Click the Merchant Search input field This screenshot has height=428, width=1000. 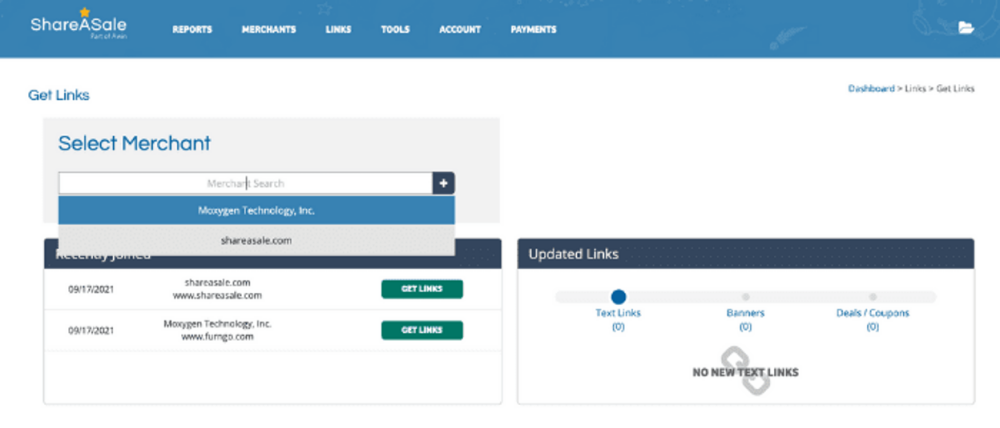pyautogui.click(x=245, y=183)
